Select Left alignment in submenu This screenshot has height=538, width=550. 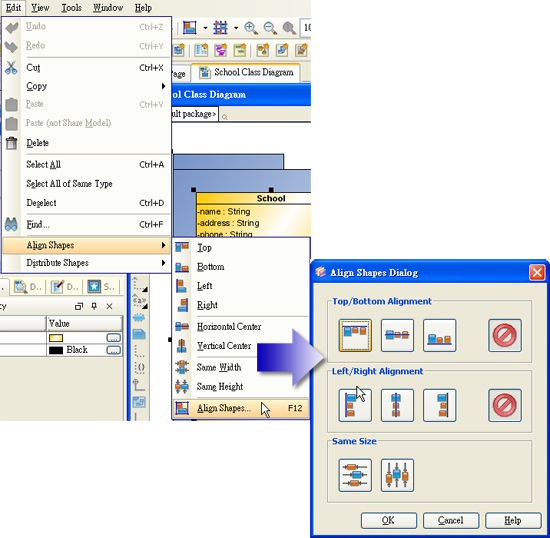tap(241, 286)
